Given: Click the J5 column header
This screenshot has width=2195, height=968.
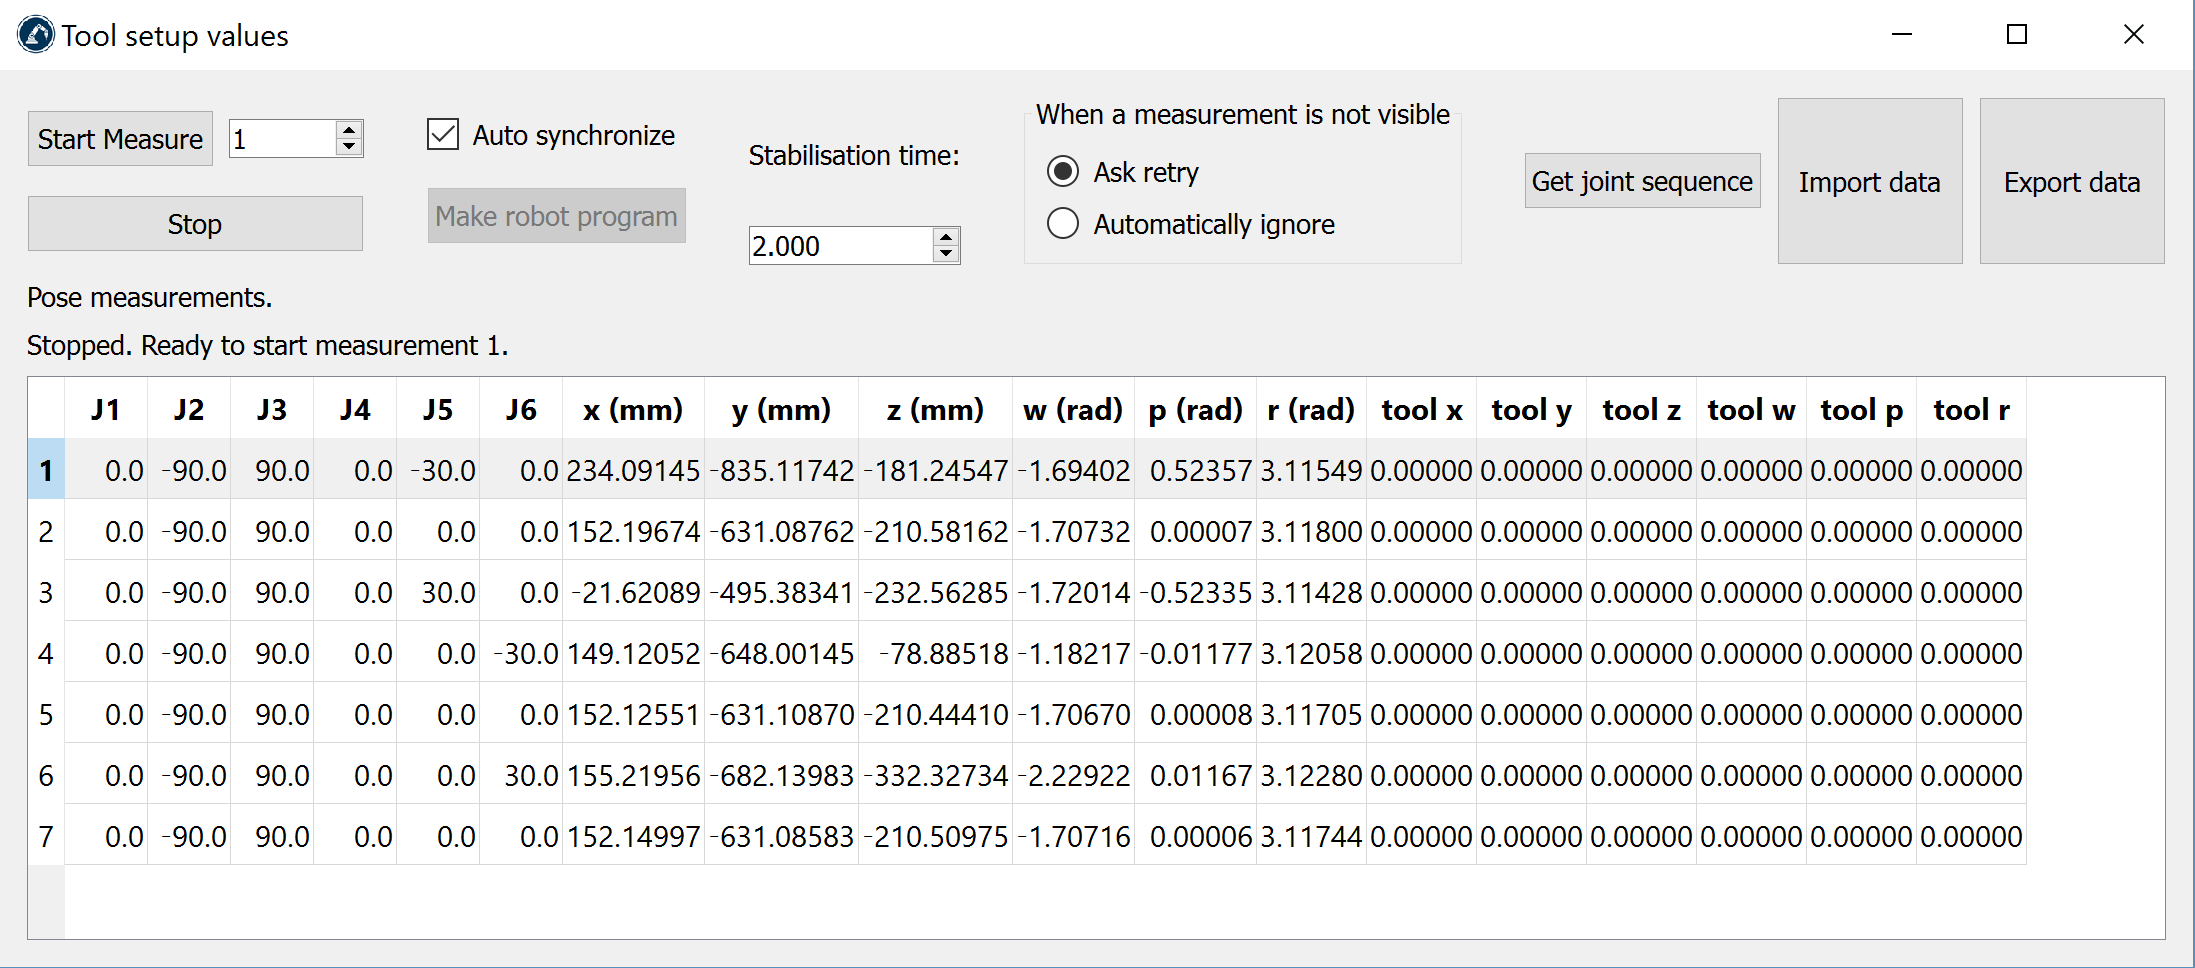Looking at the screenshot, I should click(438, 410).
